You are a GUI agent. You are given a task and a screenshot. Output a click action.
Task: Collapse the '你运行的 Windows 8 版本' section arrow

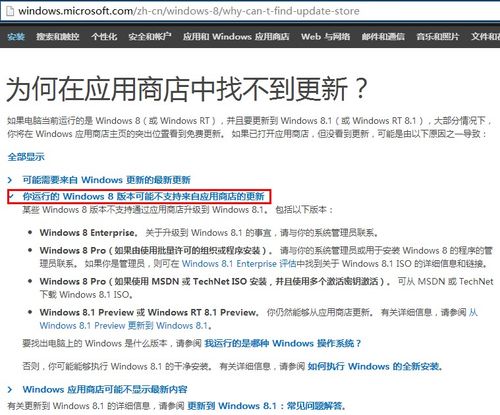(x=11, y=196)
